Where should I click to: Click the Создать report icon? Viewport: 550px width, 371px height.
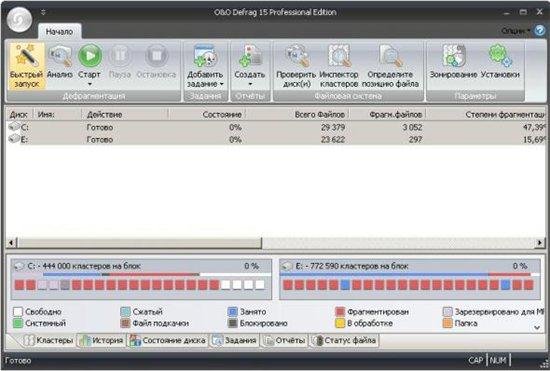click(x=250, y=55)
